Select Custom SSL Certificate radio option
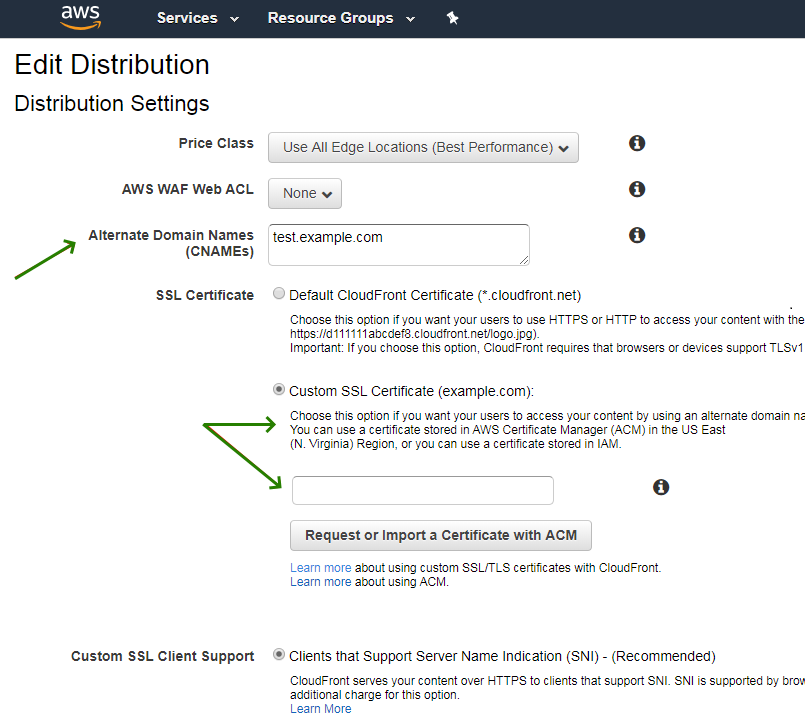Image resolution: width=805 pixels, height=726 pixels. click(279, 389)
